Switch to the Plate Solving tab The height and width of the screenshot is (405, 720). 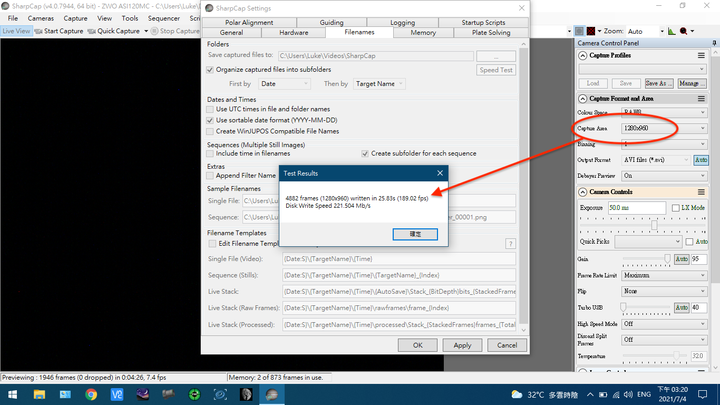click(491, 33)
